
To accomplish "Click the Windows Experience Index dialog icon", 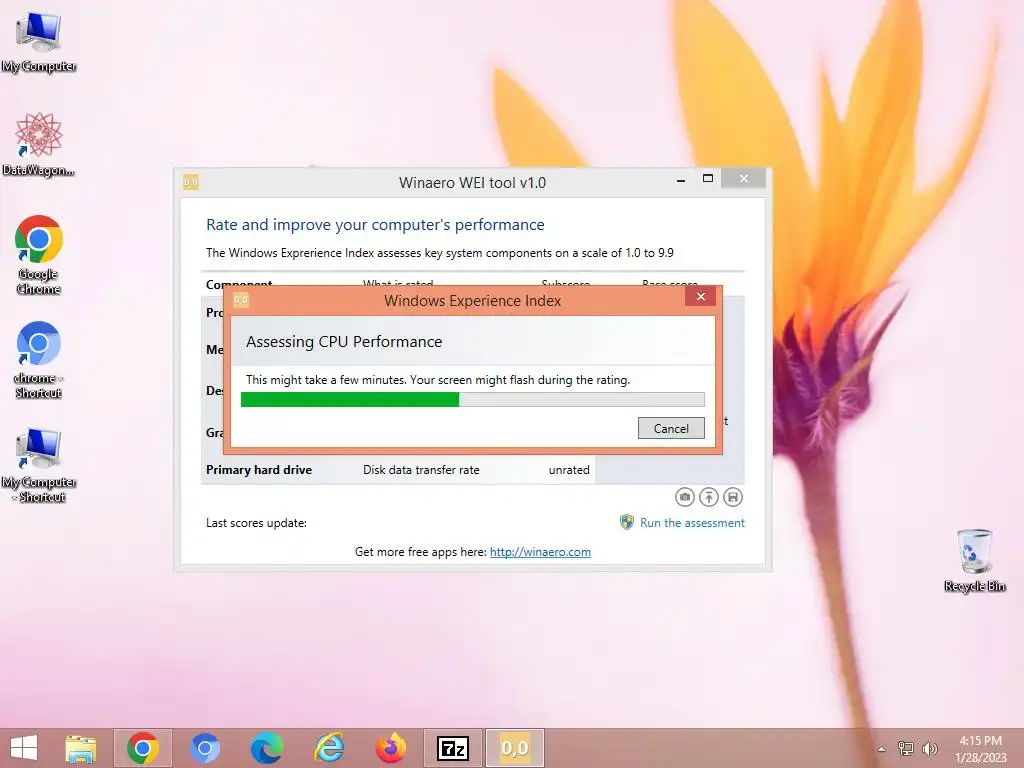I will point(241,300).
